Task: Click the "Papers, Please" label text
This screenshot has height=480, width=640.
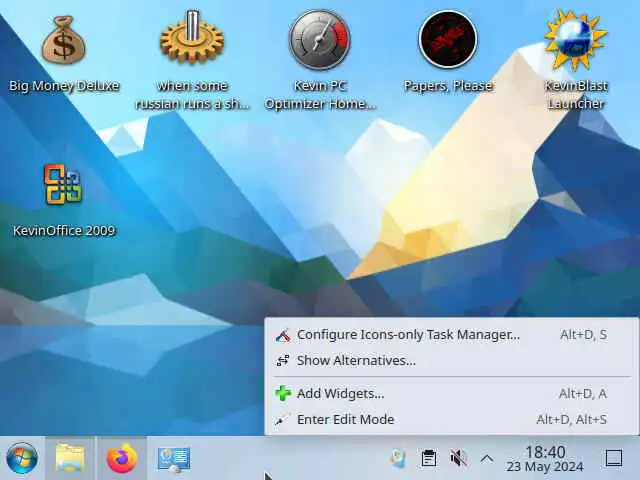Action: [448, 86]
